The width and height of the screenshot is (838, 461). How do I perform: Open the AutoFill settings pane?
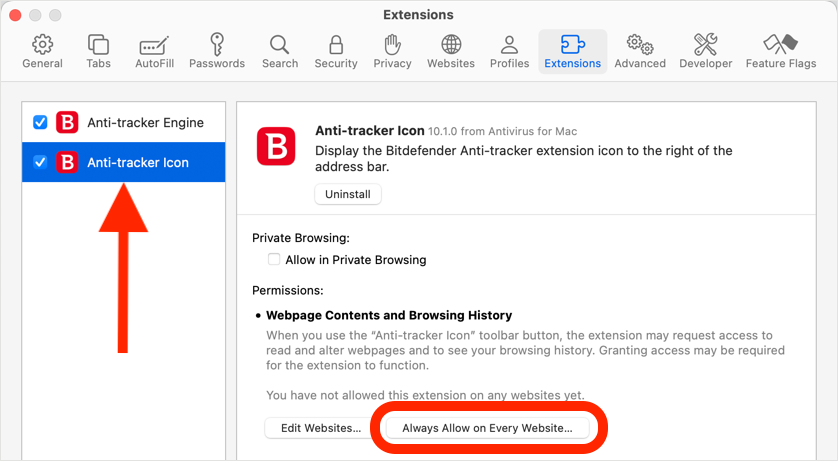[154, 51]
